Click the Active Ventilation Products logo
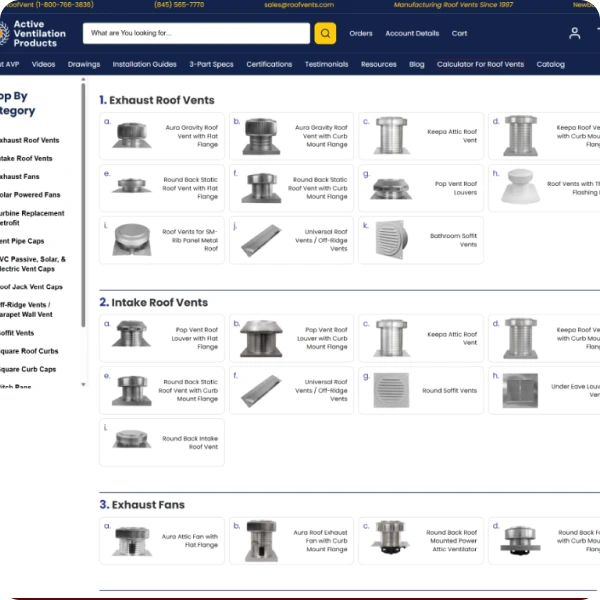The image size is (600, 600). [x=33, y=34]
